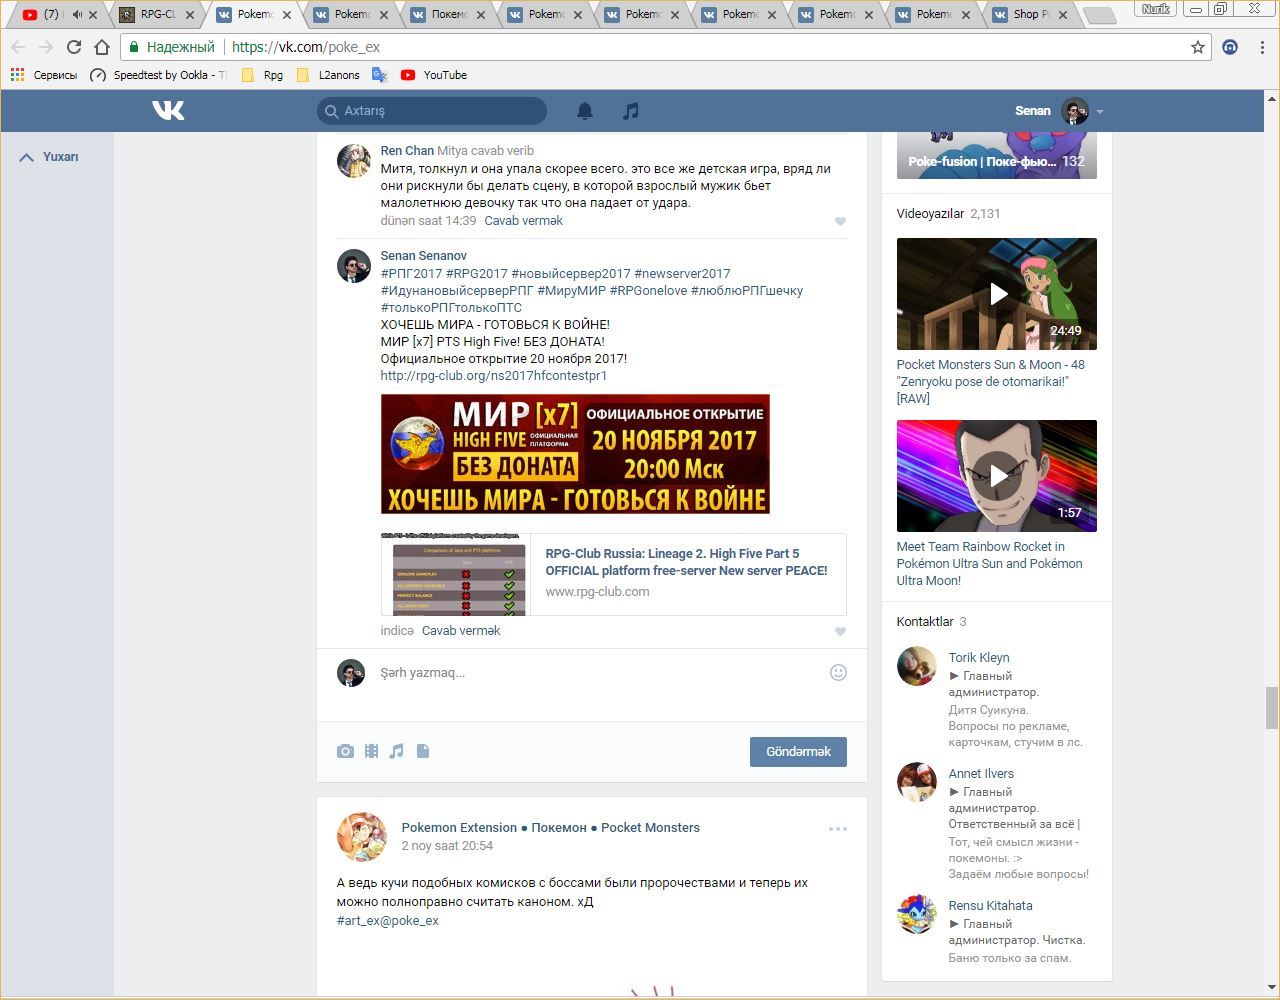Open the Videoyazılar section header
Screen dimensions: 1280x1000
point(930,214)
